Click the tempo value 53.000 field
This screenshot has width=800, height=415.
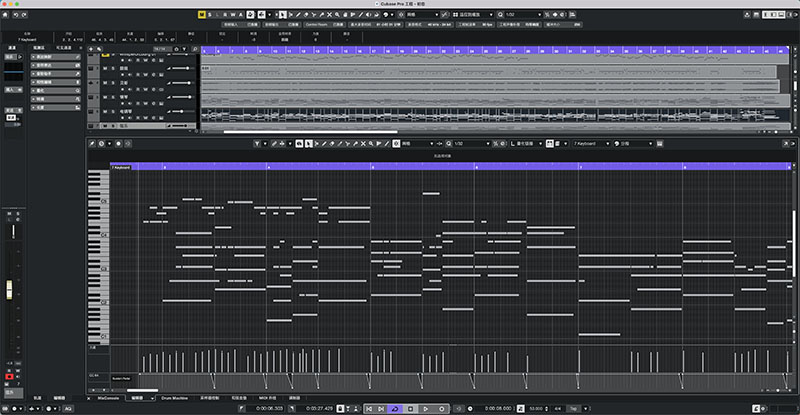pyautogui.click(x=536, y=409)
